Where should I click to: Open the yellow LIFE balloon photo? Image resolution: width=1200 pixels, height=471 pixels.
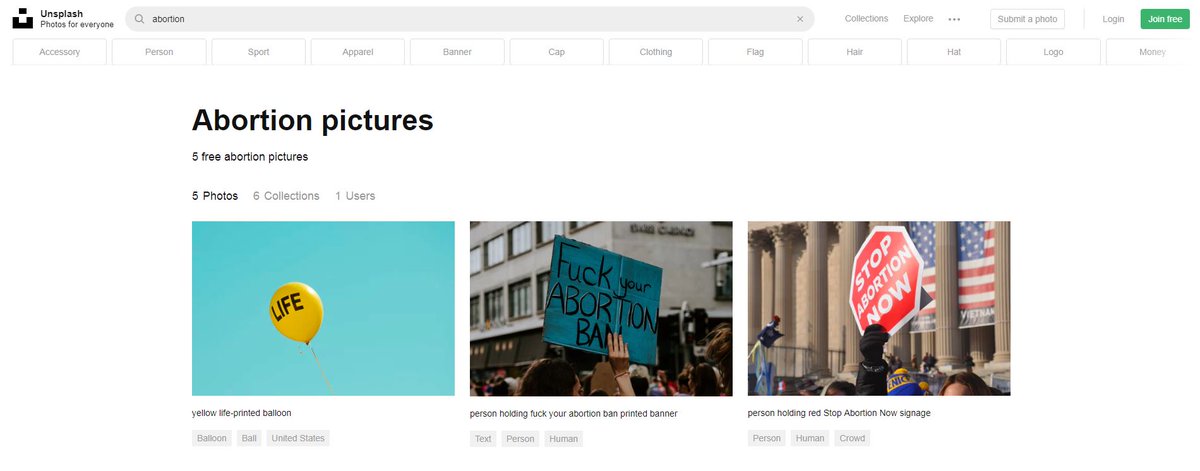tap(323, 309)
